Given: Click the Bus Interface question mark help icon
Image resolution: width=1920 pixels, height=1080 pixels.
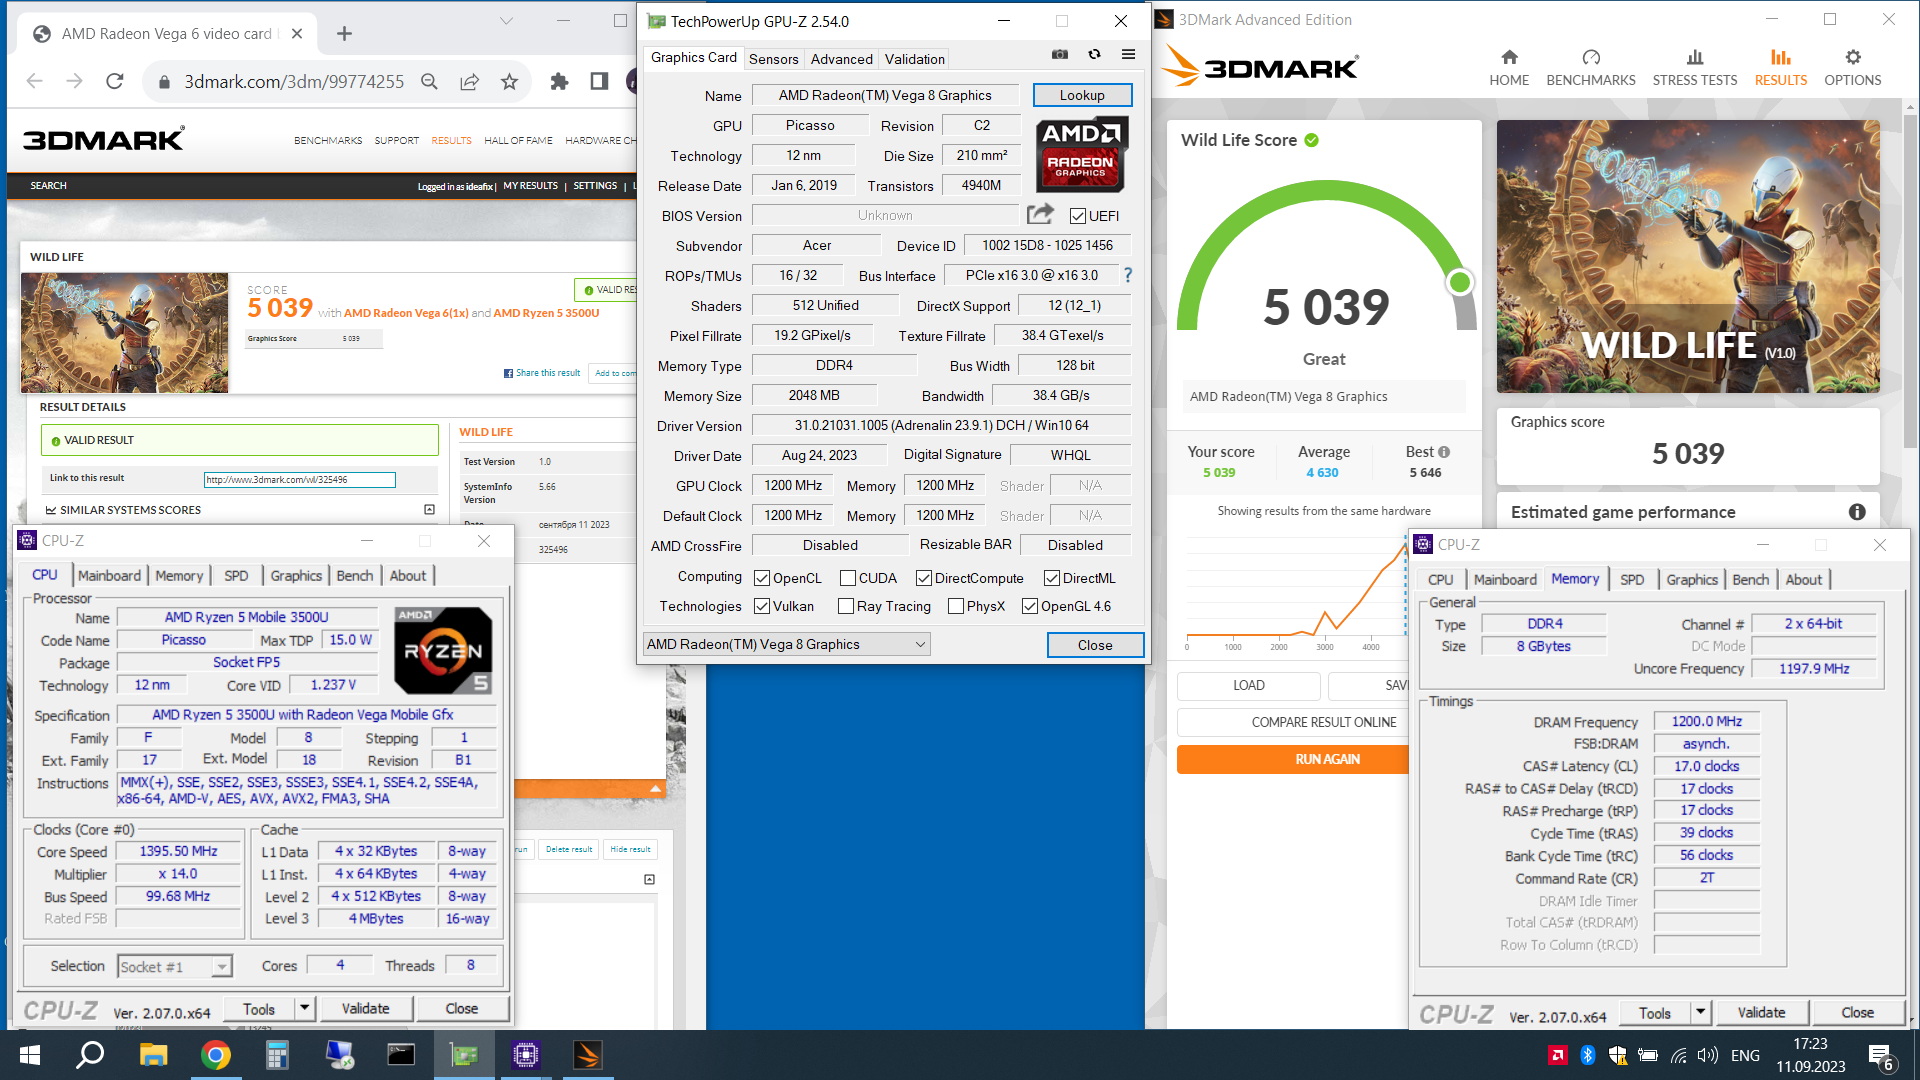Looking at the screenshot, I should point(1128,275).
